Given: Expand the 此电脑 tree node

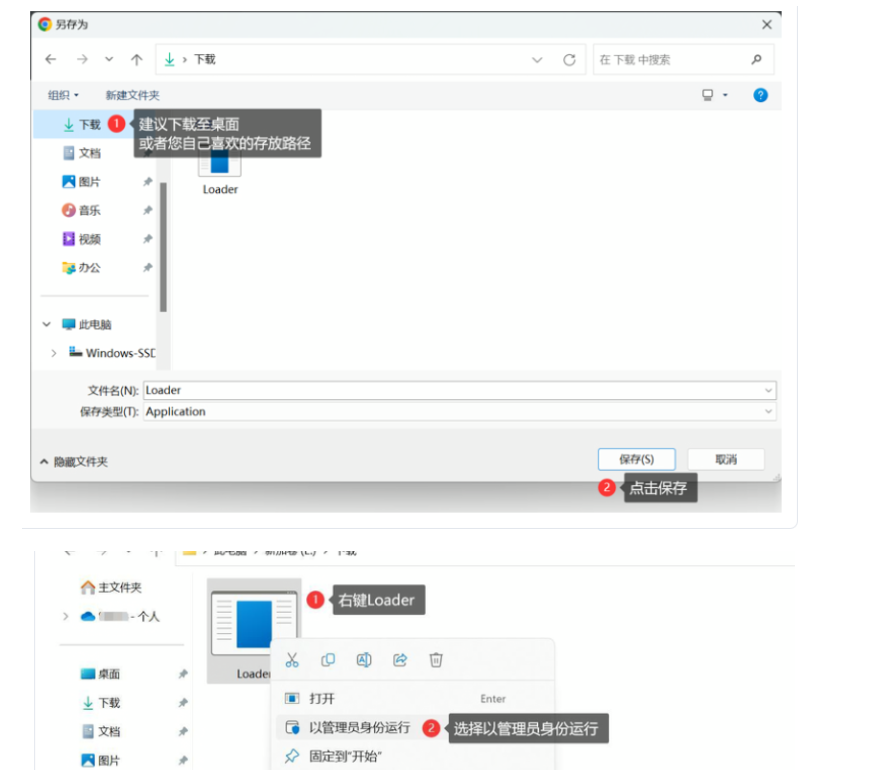Looking at the screenshot, I should (x=47, y=325).
